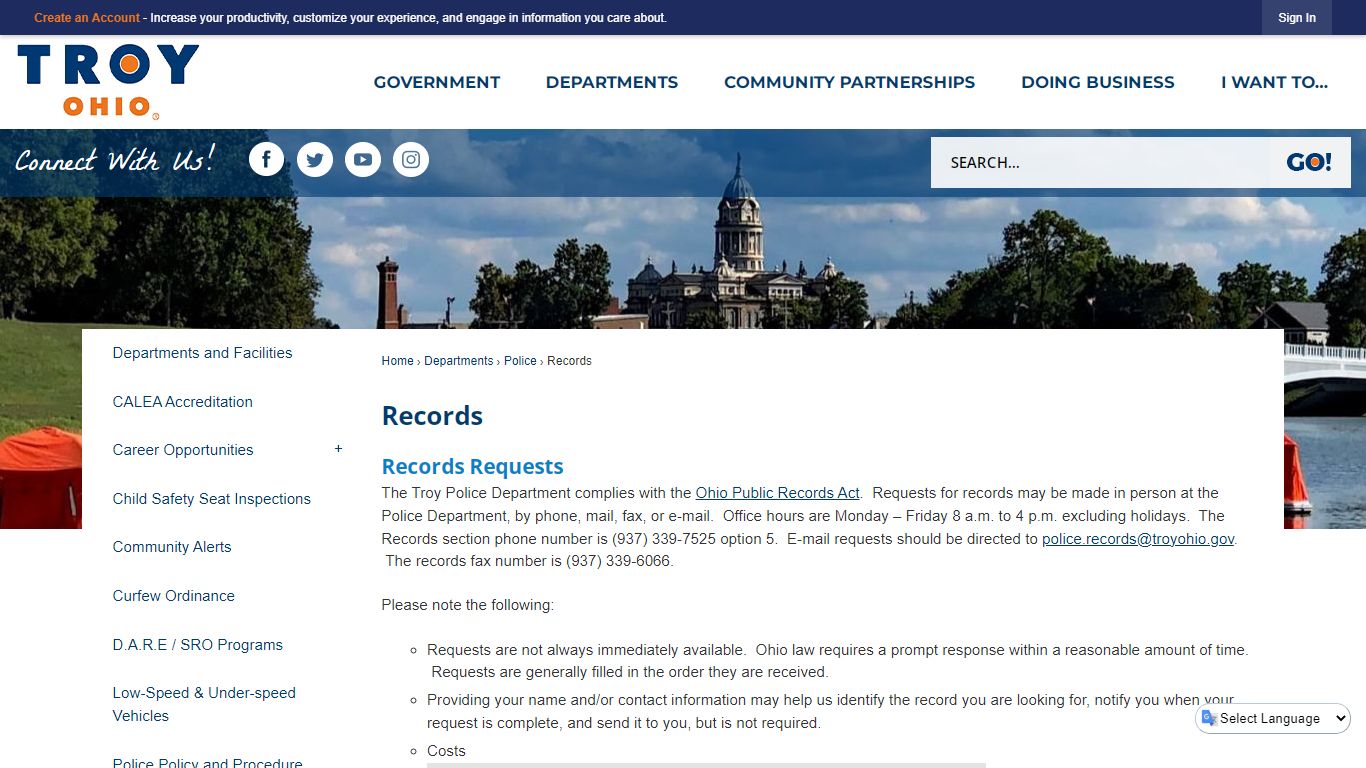Screen dimensions: 1366x768
Task: Click the 'Please note the following:' text
Action: 468,605
